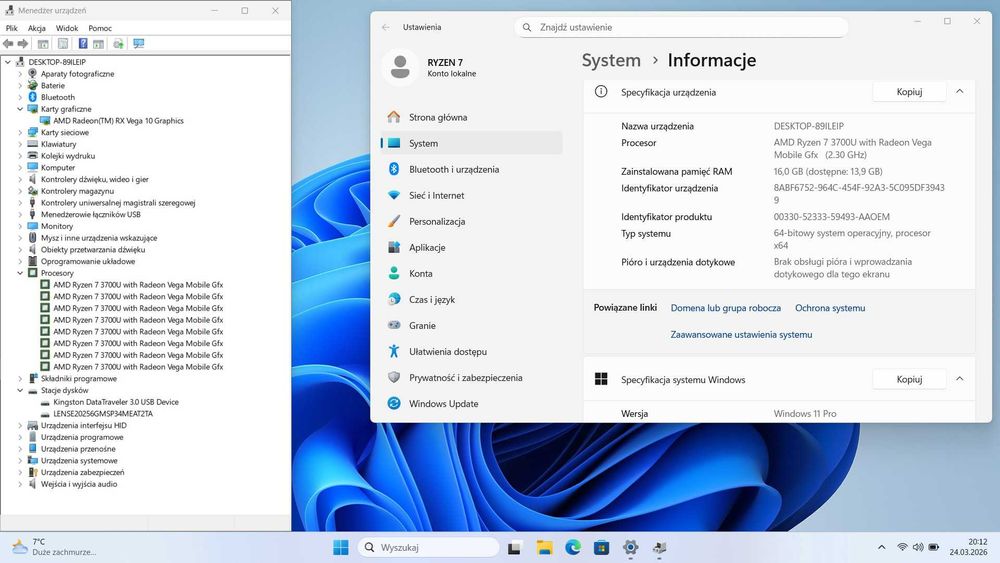Open Granie settings

point(471,325)
